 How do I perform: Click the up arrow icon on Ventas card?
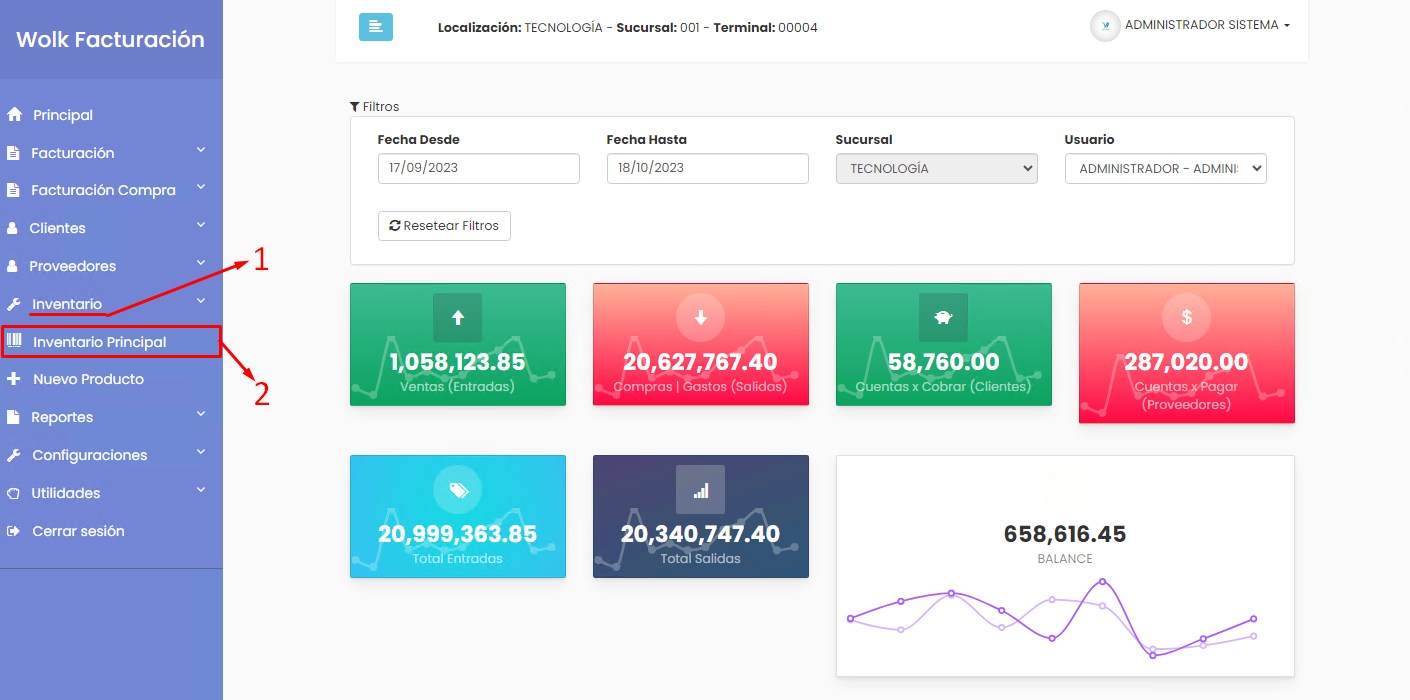coord(458,318)
